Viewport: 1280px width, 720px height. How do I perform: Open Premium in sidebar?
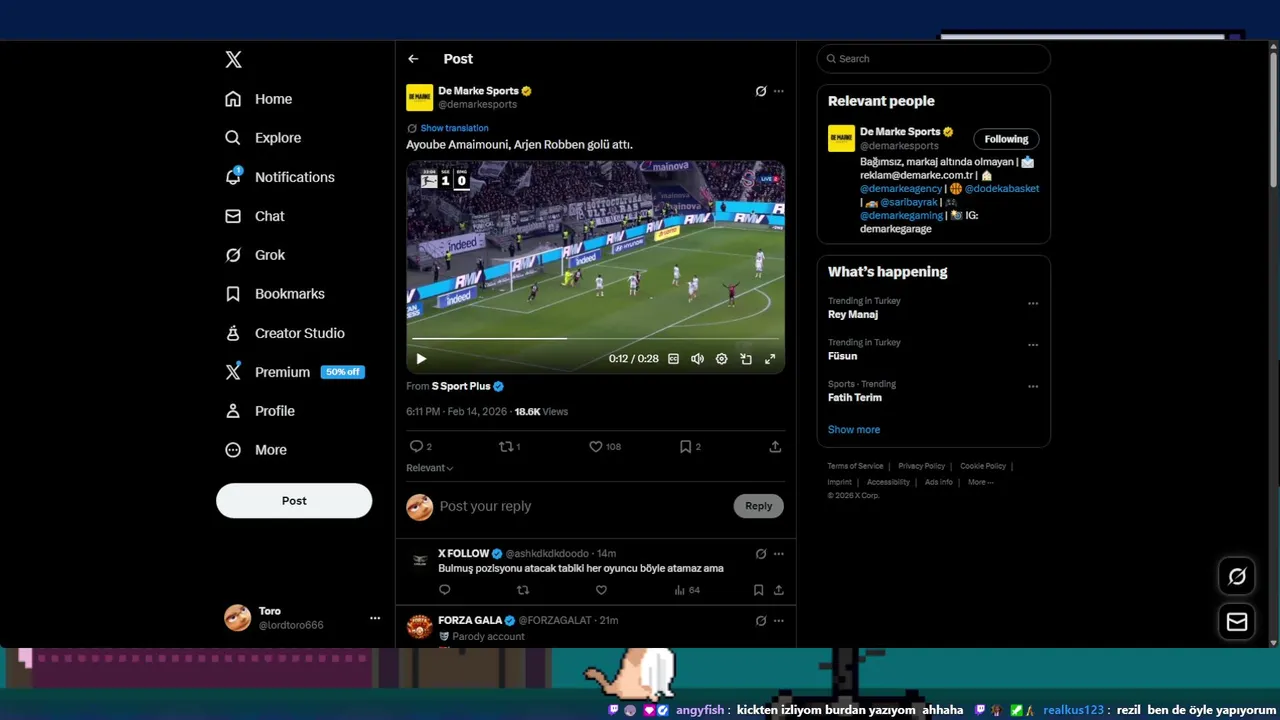[x=294, y=372]
